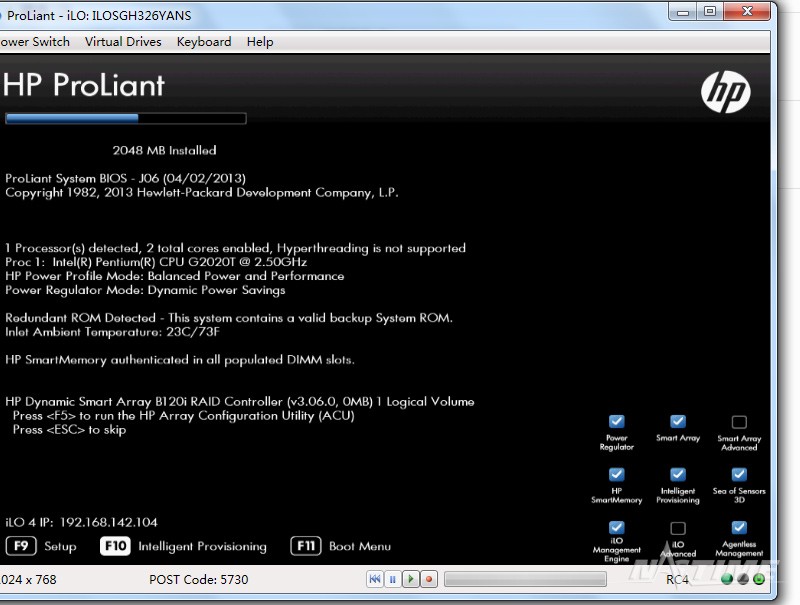Click the F9 Setup key icon
The image size is (800, 605).
21,546
